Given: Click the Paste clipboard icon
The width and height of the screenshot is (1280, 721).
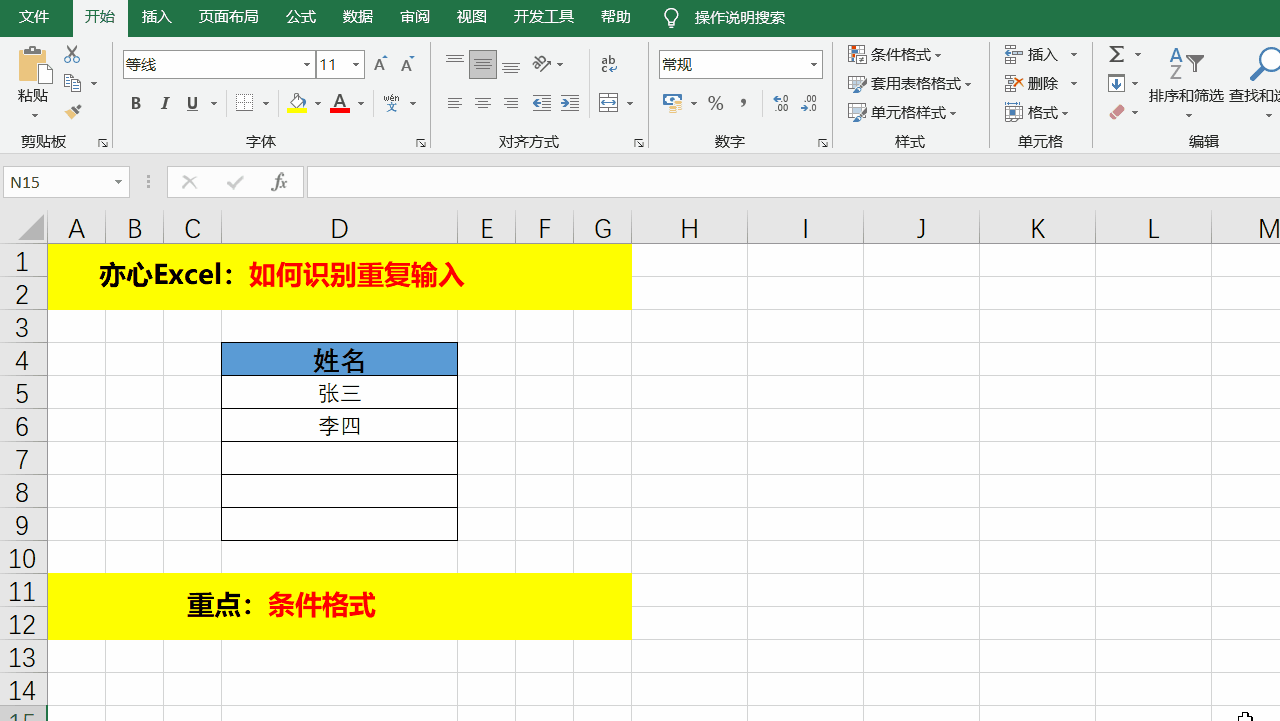Looking at the screenshot, I should click(33, 66).
